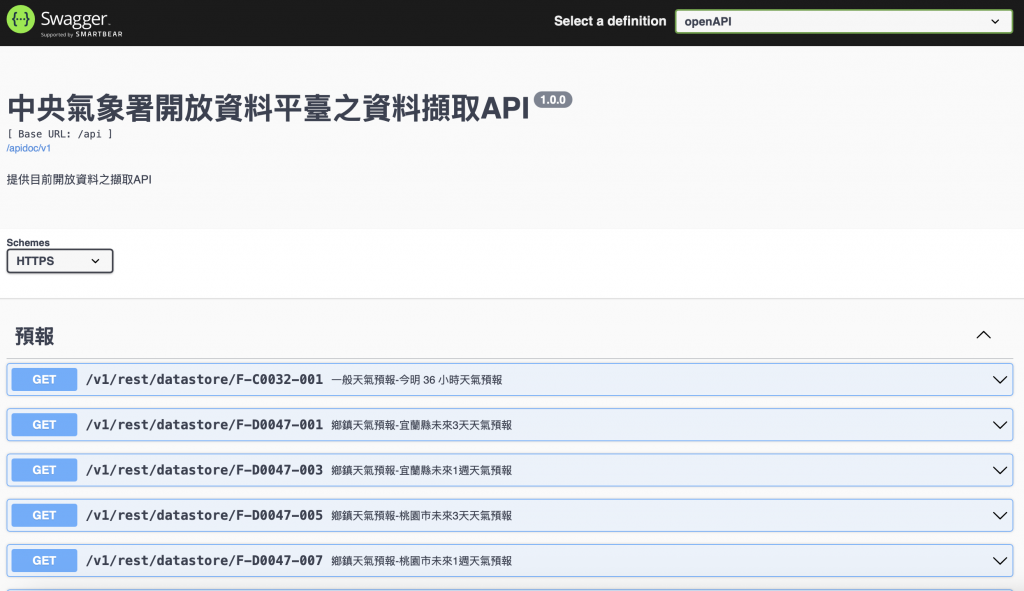Open the HTTPS schemes dropdown
1024x591 pixels.
[59, 261]
